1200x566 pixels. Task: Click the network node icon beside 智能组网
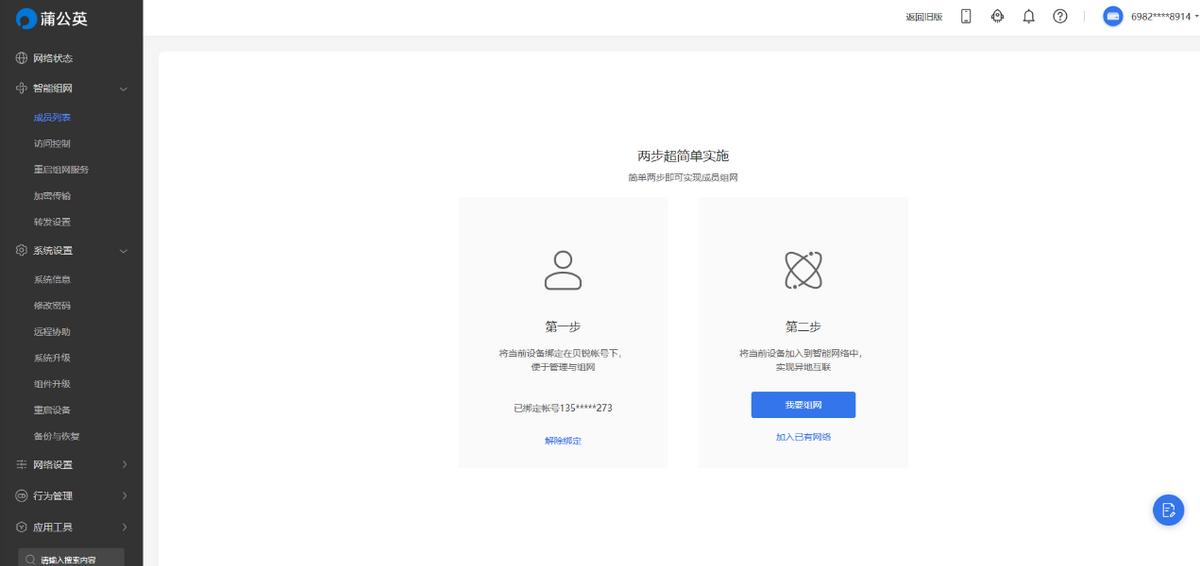pos(22,88)
